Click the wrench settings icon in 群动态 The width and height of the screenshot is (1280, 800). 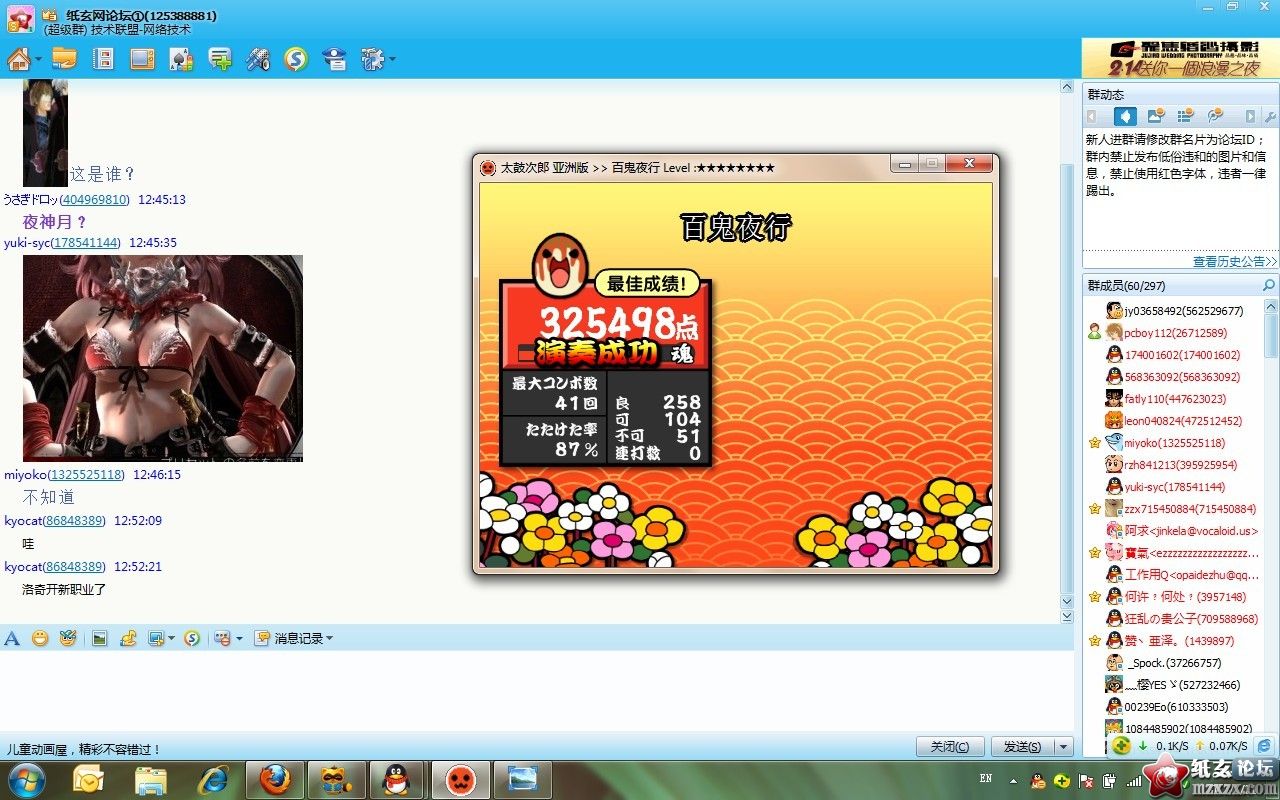pos(1270,117)
